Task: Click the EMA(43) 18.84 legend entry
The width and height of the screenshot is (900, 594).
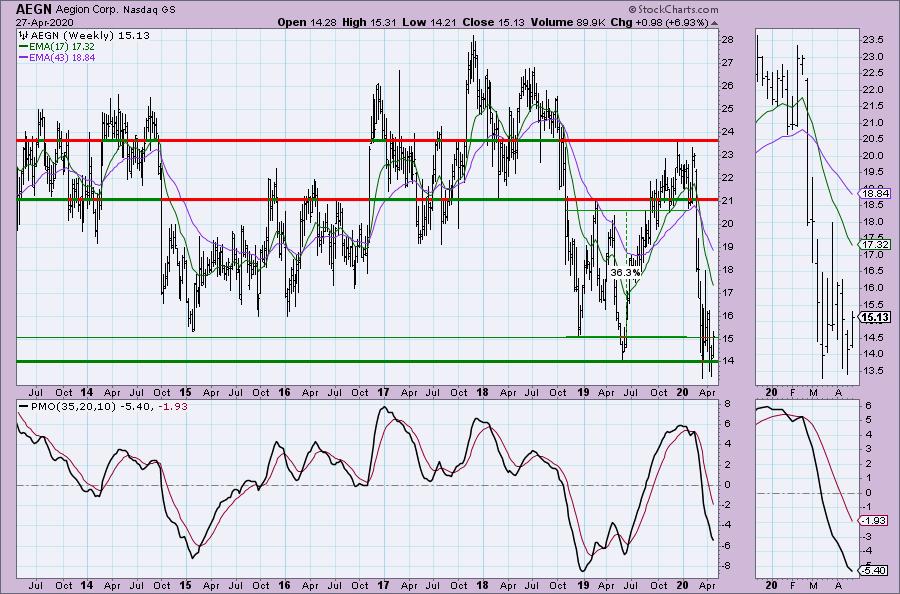Action: pyautogui.click(x=61, y=57)
